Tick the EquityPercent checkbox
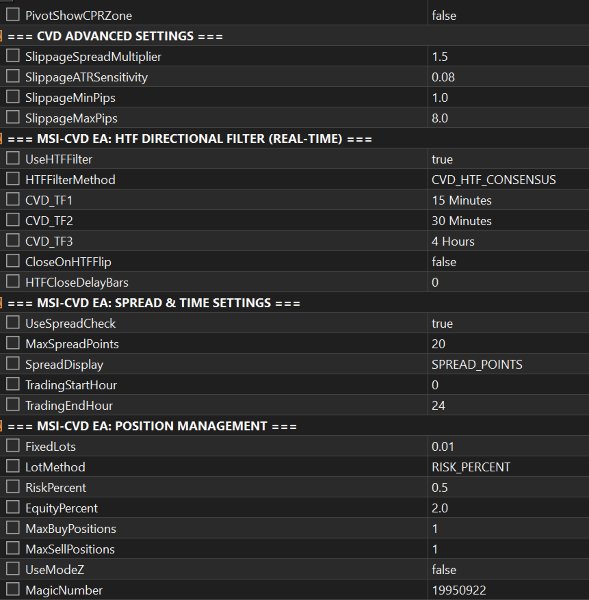Viewport: 589px width, 600px height. pyautogui.click(x=13, y=507)
